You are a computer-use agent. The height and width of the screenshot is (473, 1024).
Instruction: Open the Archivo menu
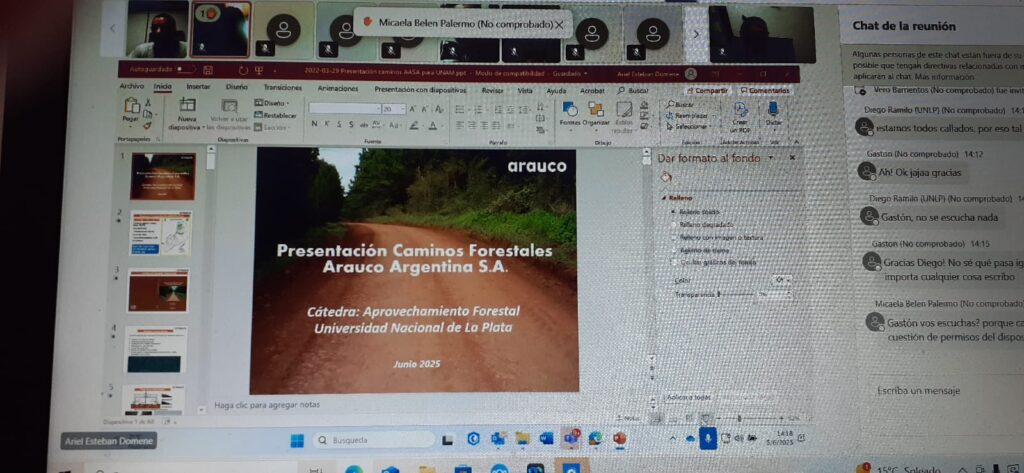(x=132, y=86)
